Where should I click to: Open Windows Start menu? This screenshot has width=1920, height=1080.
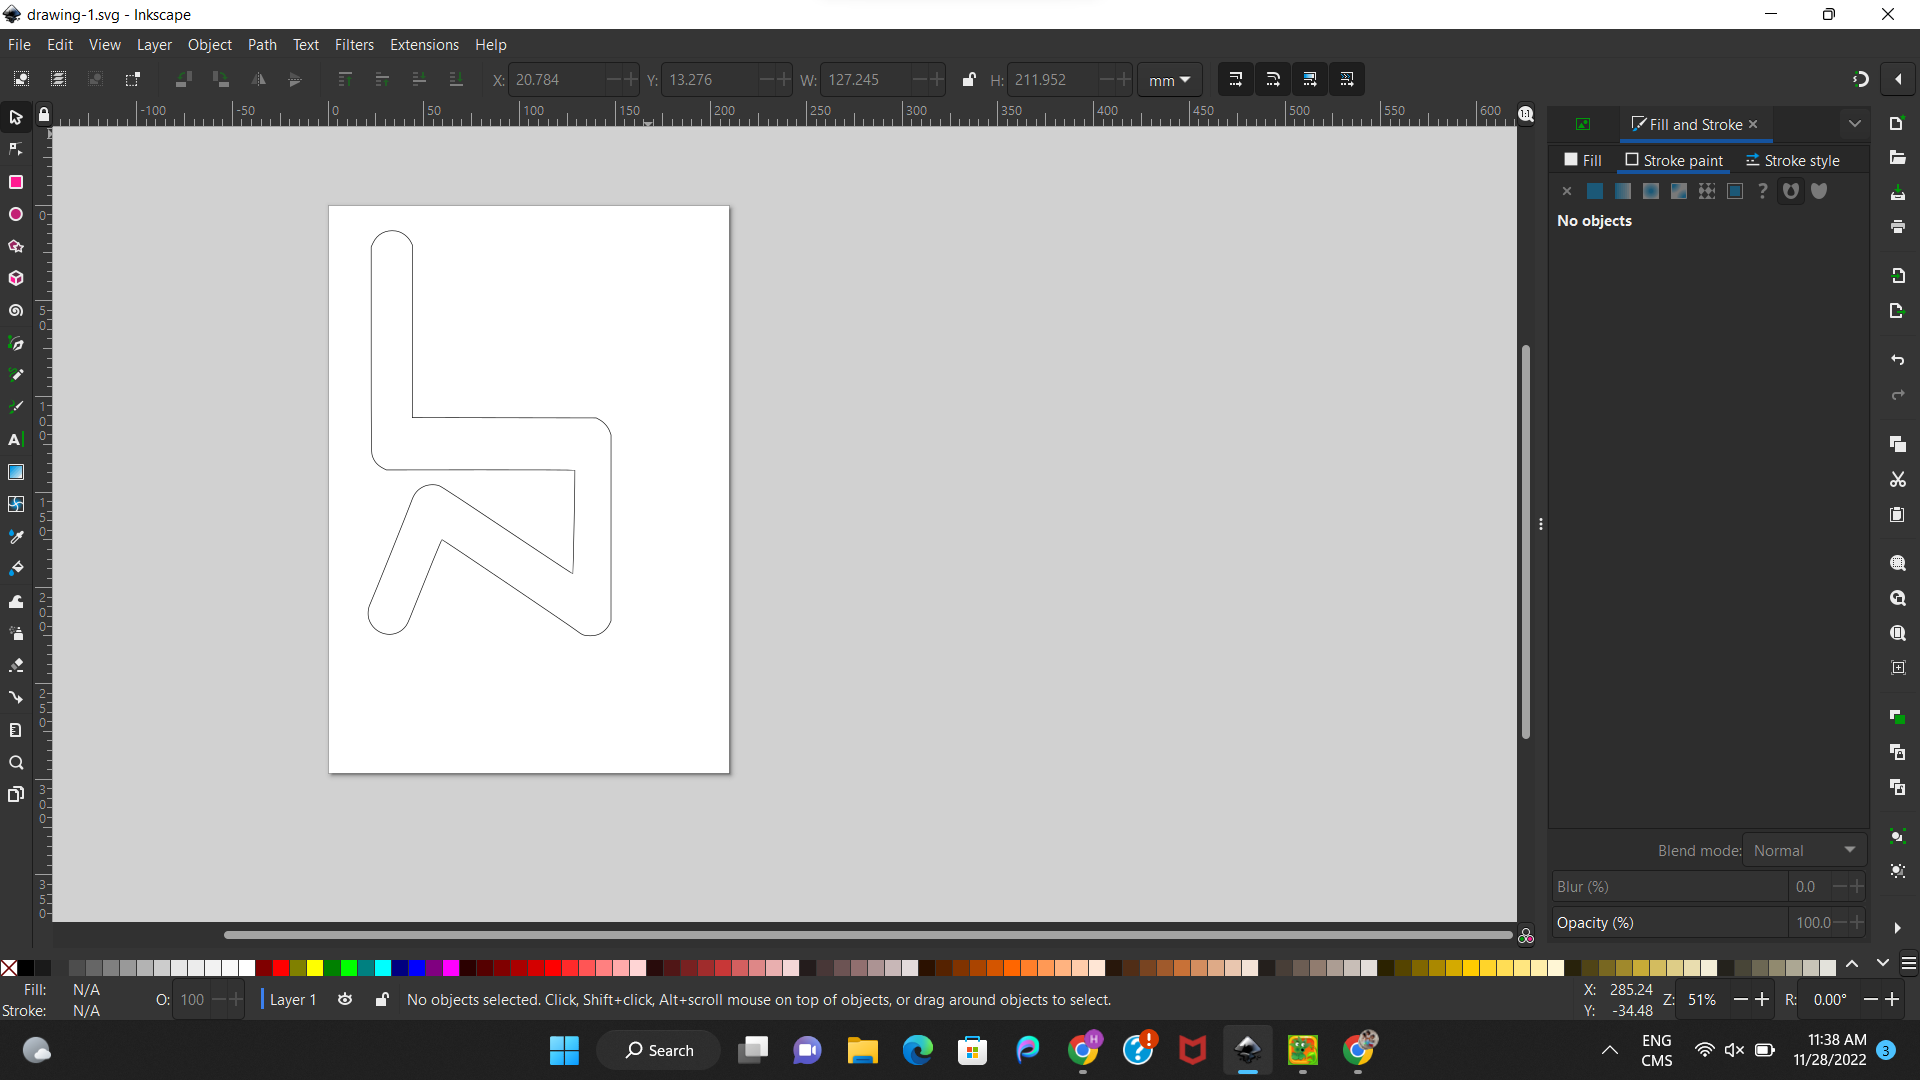[x=564, y=1050]
